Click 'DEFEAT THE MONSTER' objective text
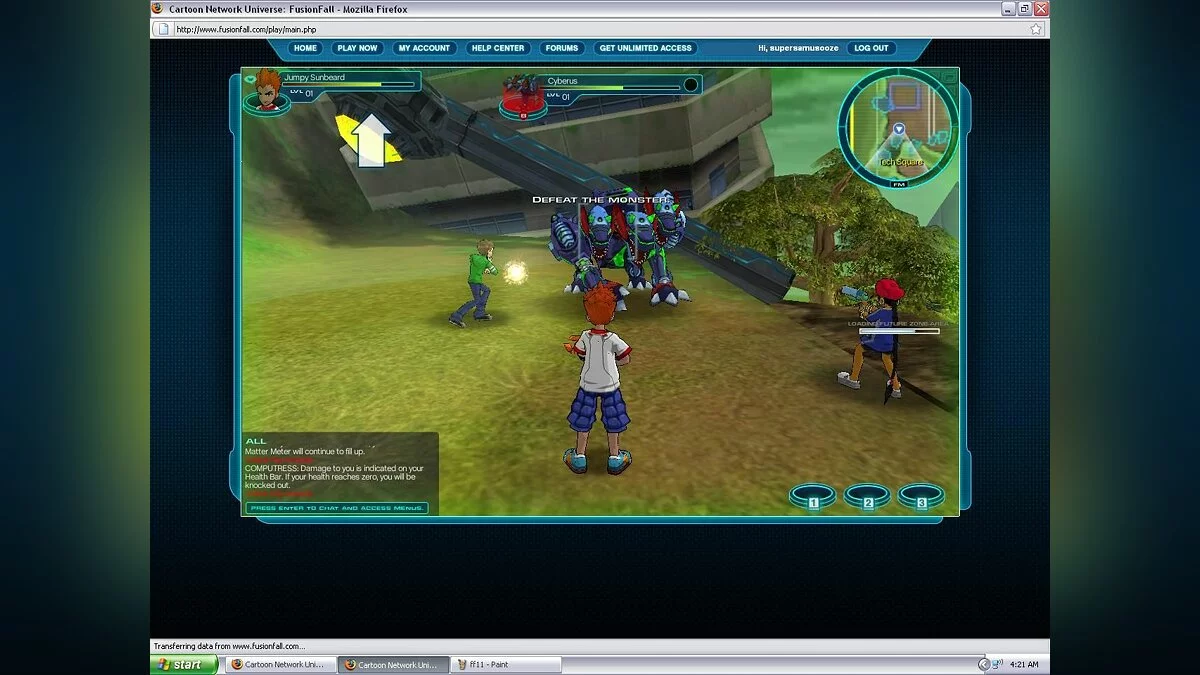1200x675 pixels. 600,200
